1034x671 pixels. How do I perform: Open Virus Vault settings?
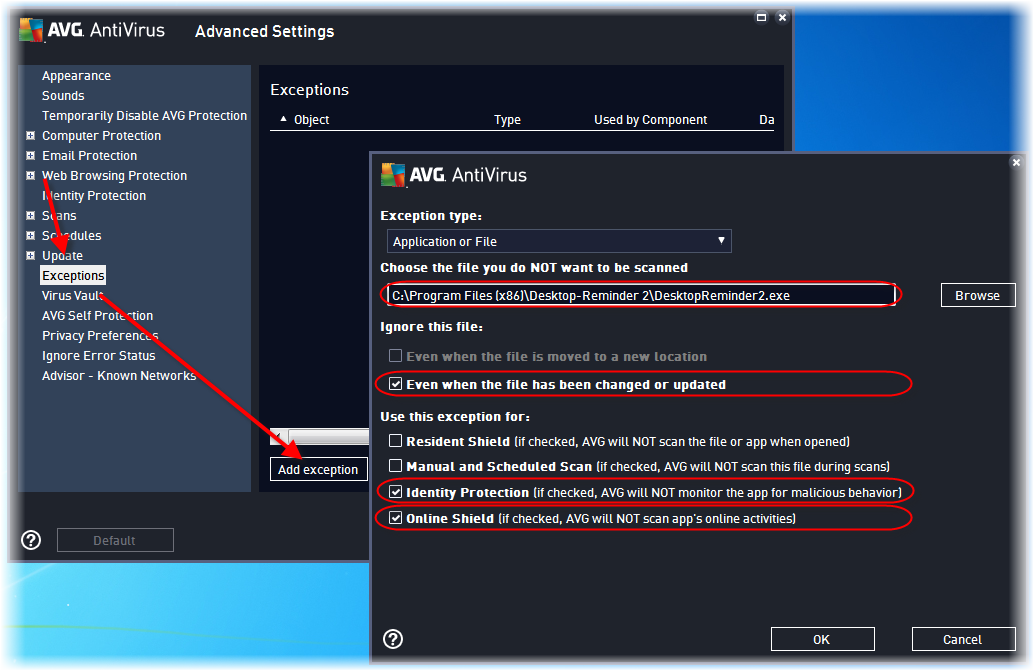coord(73,295)
